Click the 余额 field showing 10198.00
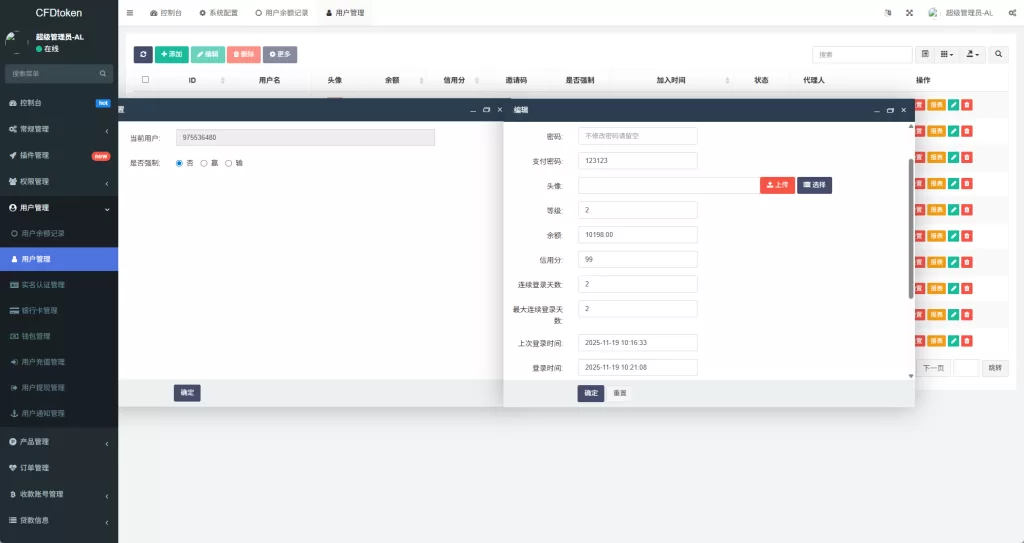 (637, 235)
